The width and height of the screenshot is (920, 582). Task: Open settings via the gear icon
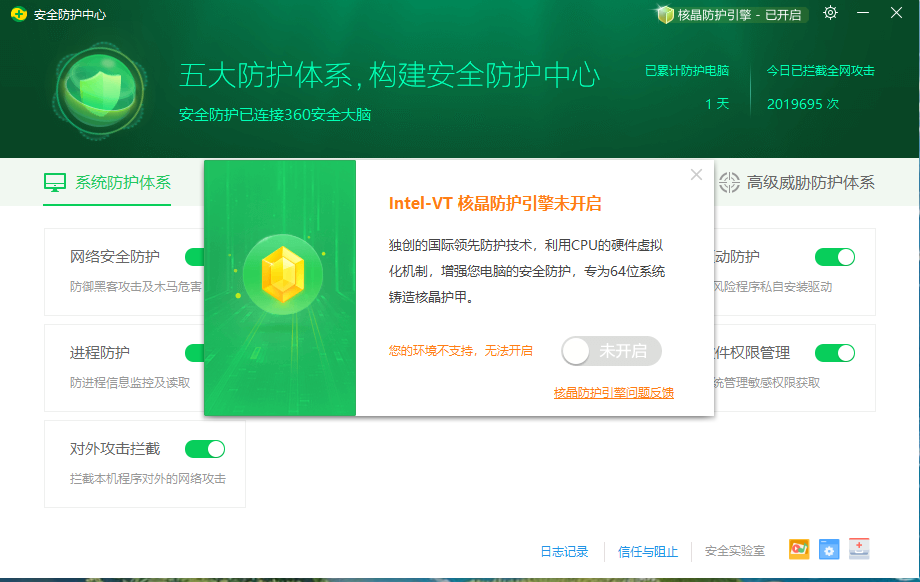[x=830, y=13]
